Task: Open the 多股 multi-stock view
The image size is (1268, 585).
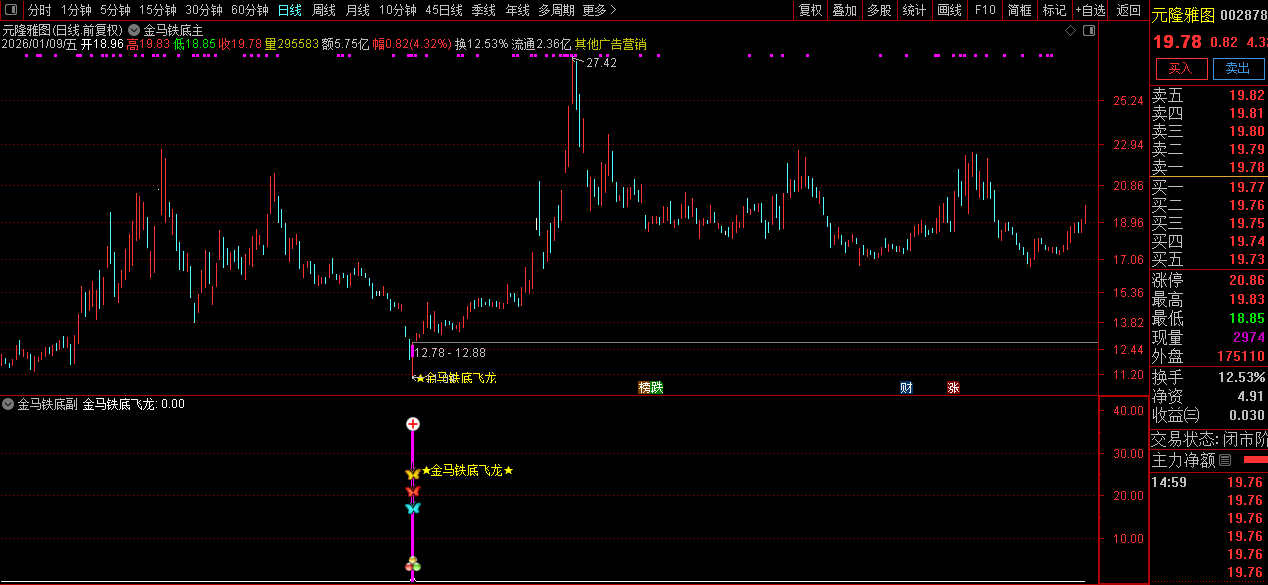Action: click(x=879, y=10)
